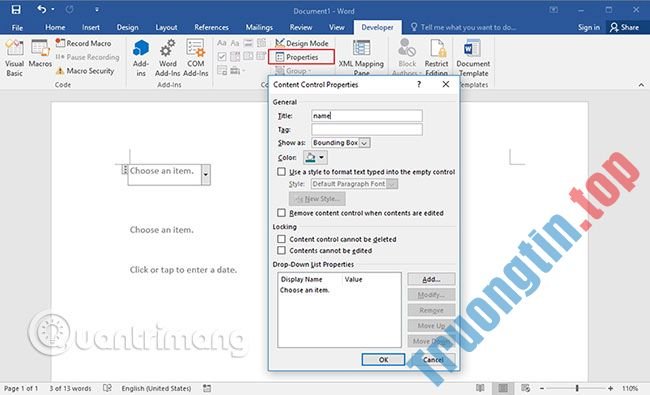Click Sign in link

[589, 27]
